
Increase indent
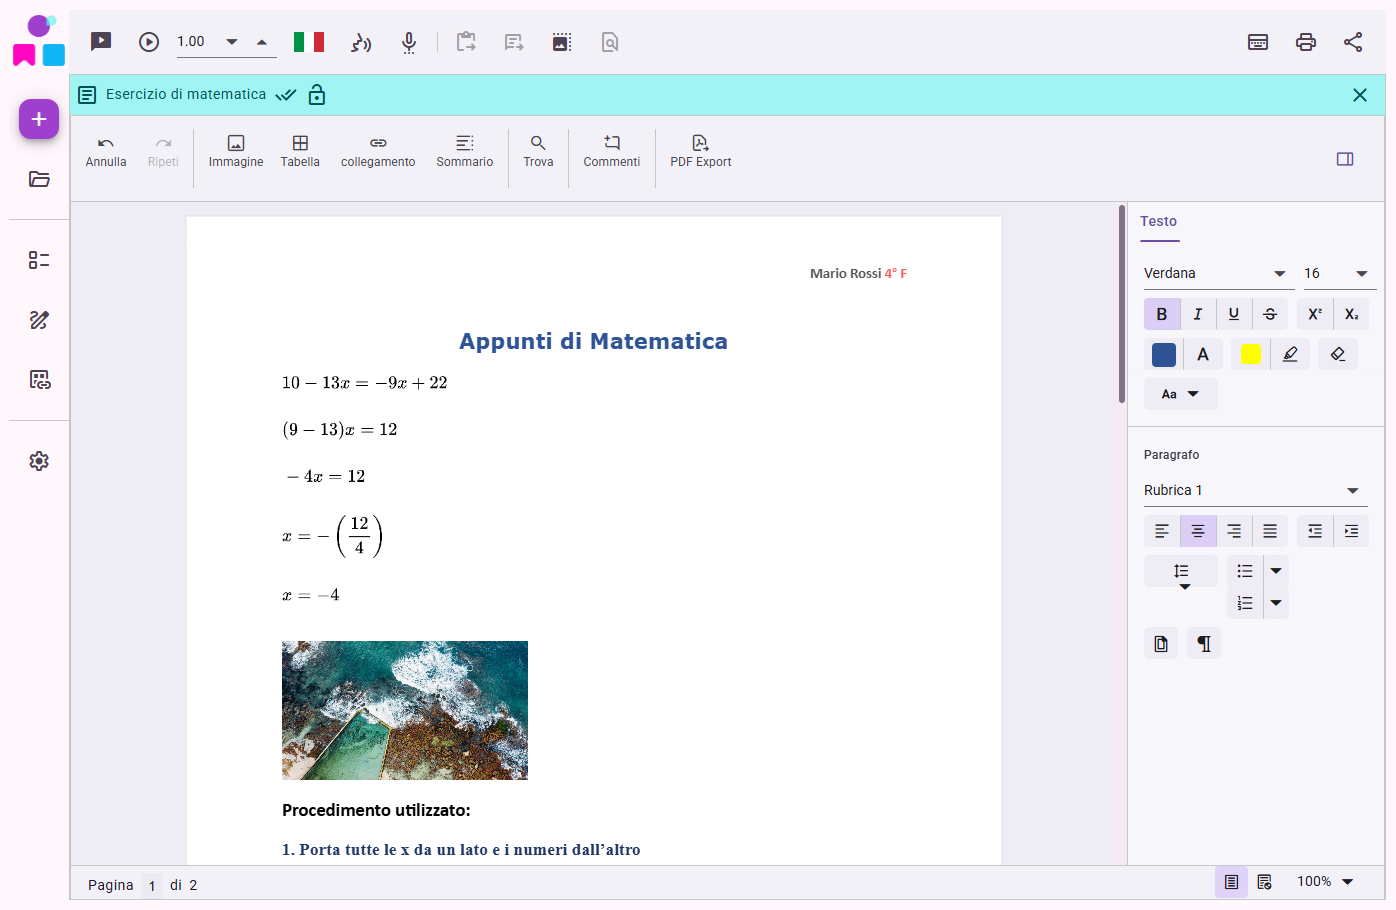(x=1351, y=531)
